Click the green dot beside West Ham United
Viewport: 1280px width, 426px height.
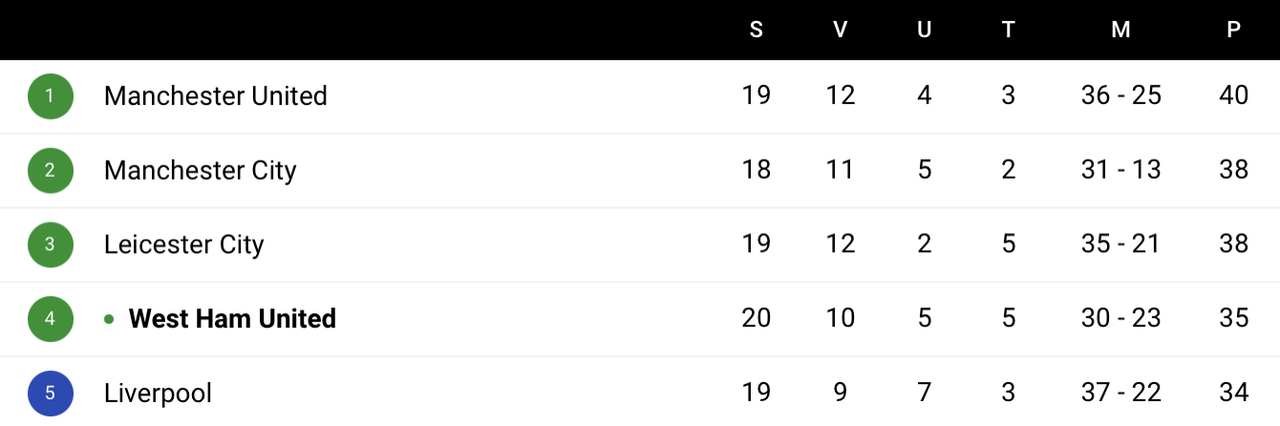109,319
